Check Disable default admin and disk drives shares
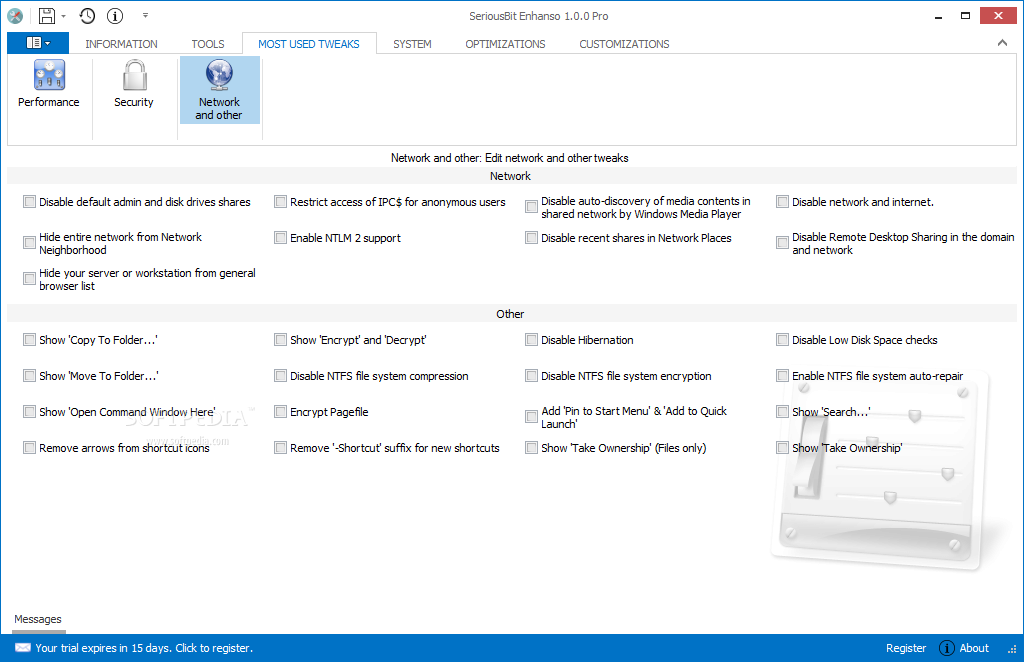Viewport: 1024px width, 662px height. [x=29, y=202]
